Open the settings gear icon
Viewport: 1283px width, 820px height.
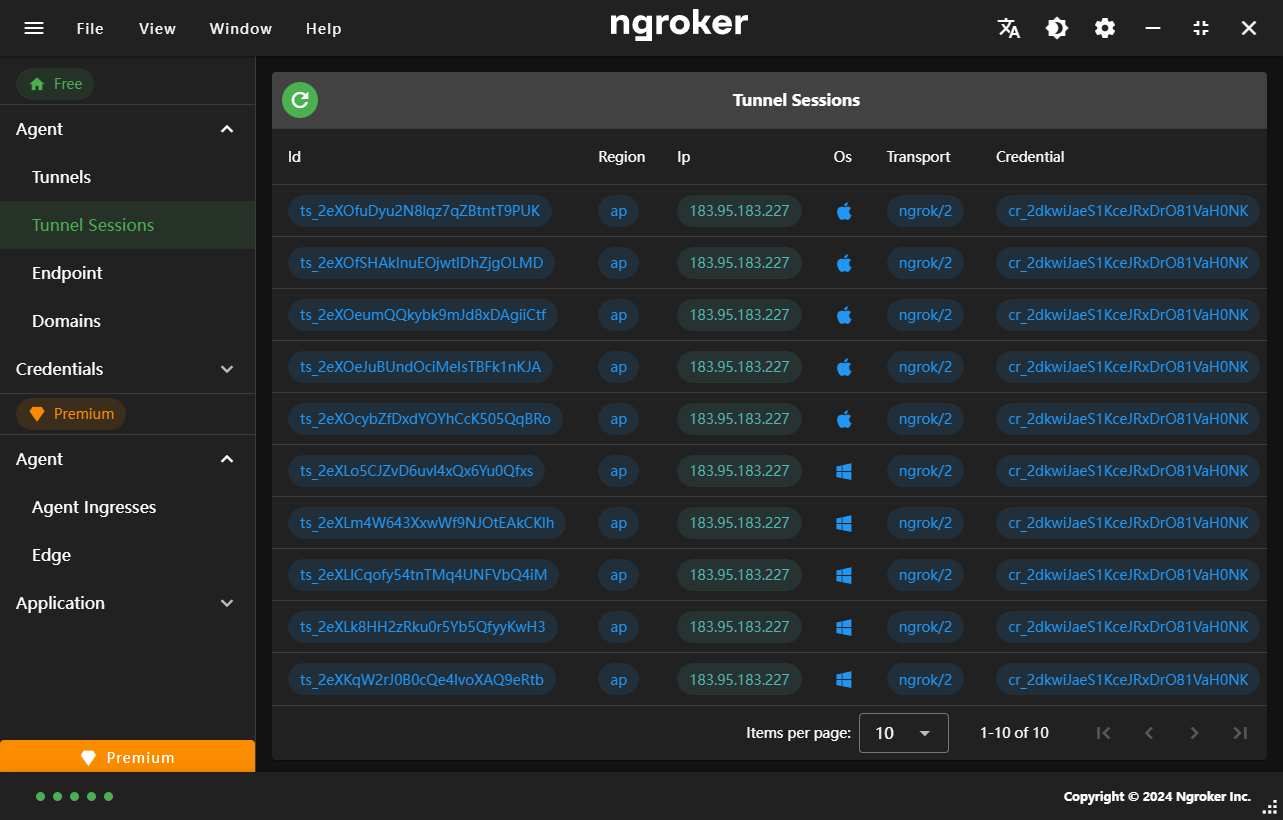click(1105, 28)
